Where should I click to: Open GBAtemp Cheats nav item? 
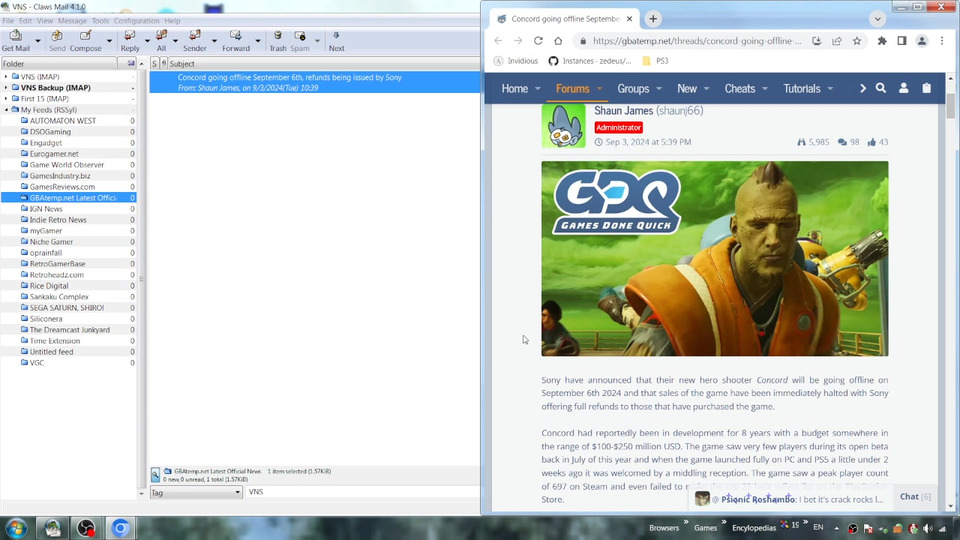(x=740, y=89)
